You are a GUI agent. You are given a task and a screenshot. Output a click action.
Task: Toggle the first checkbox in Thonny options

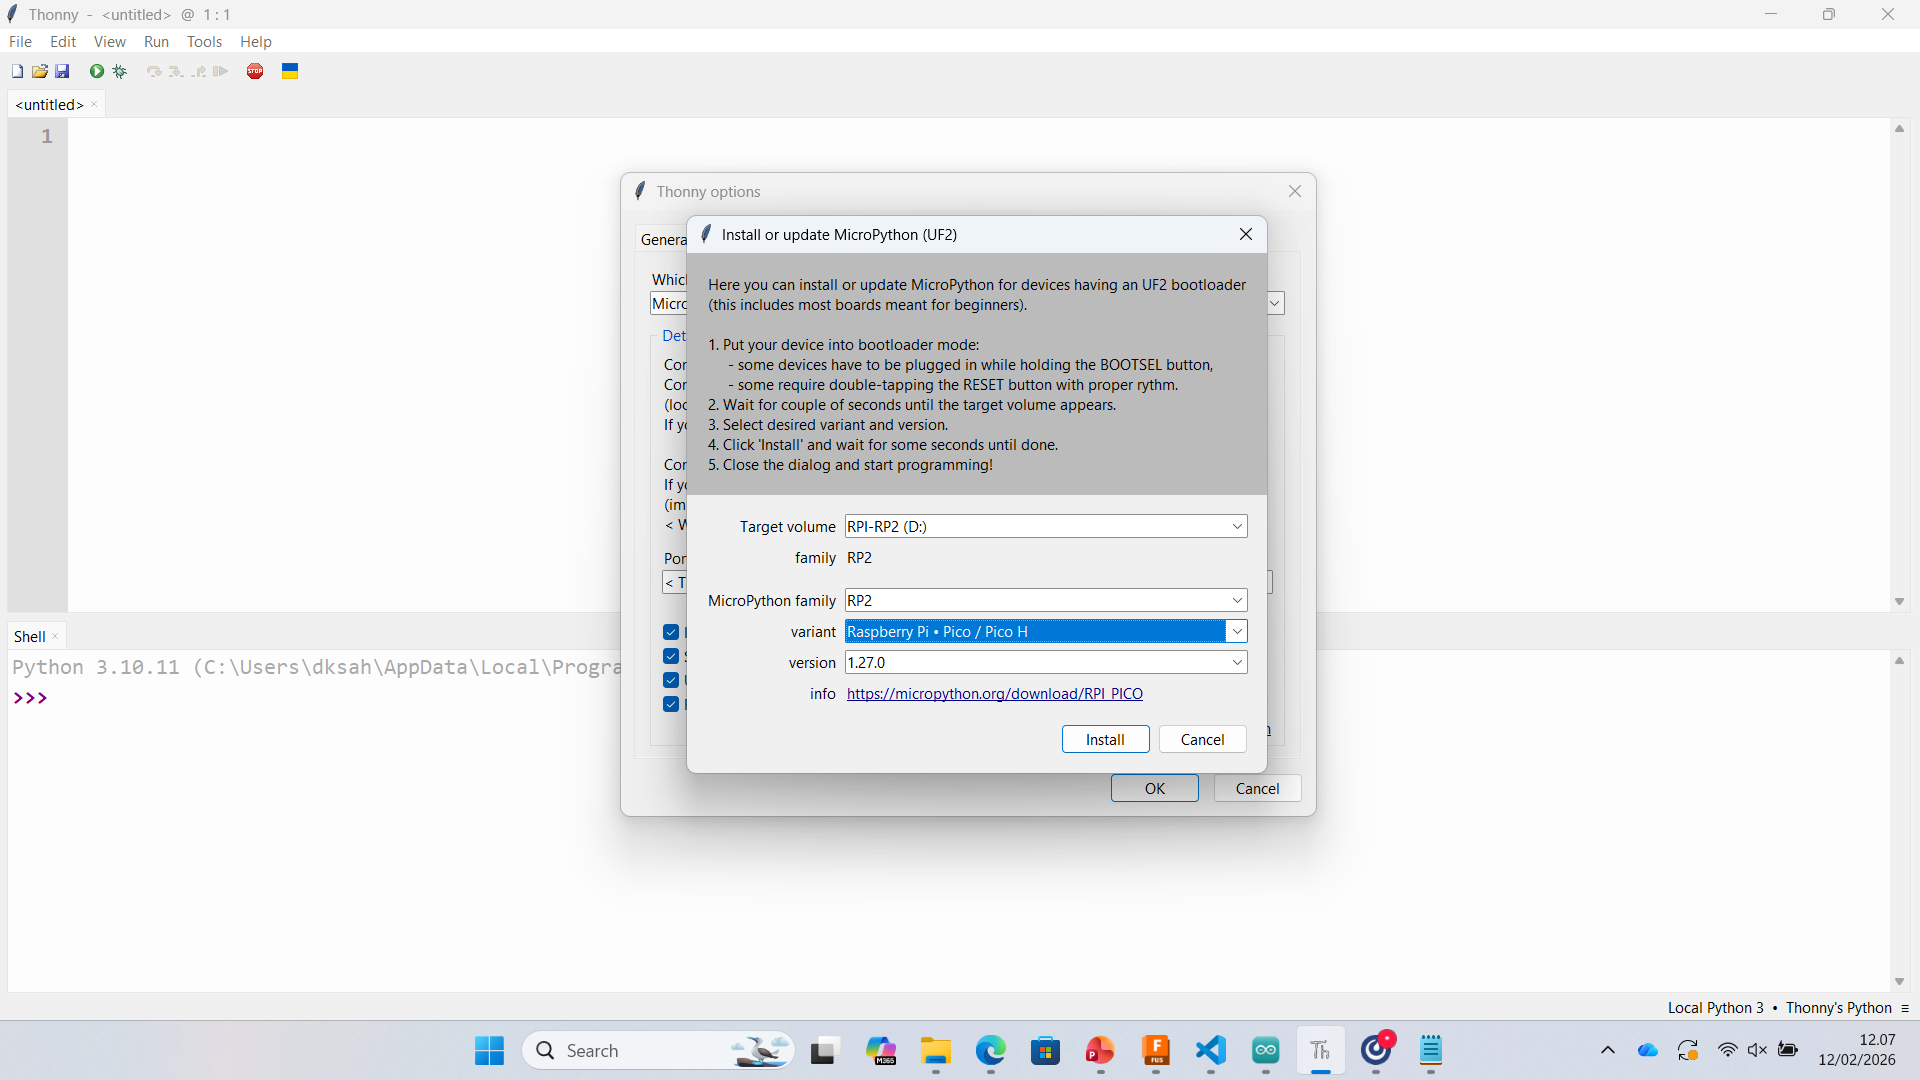671,632
